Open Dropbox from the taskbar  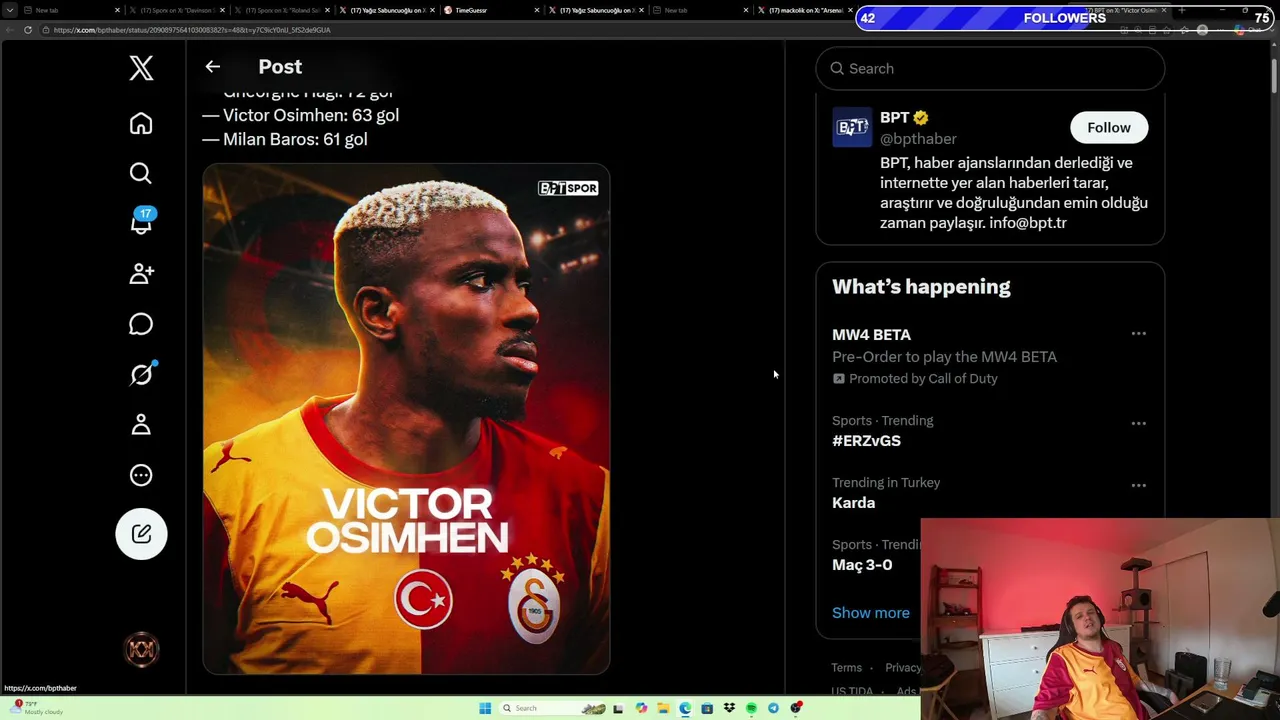coord(729,708)
